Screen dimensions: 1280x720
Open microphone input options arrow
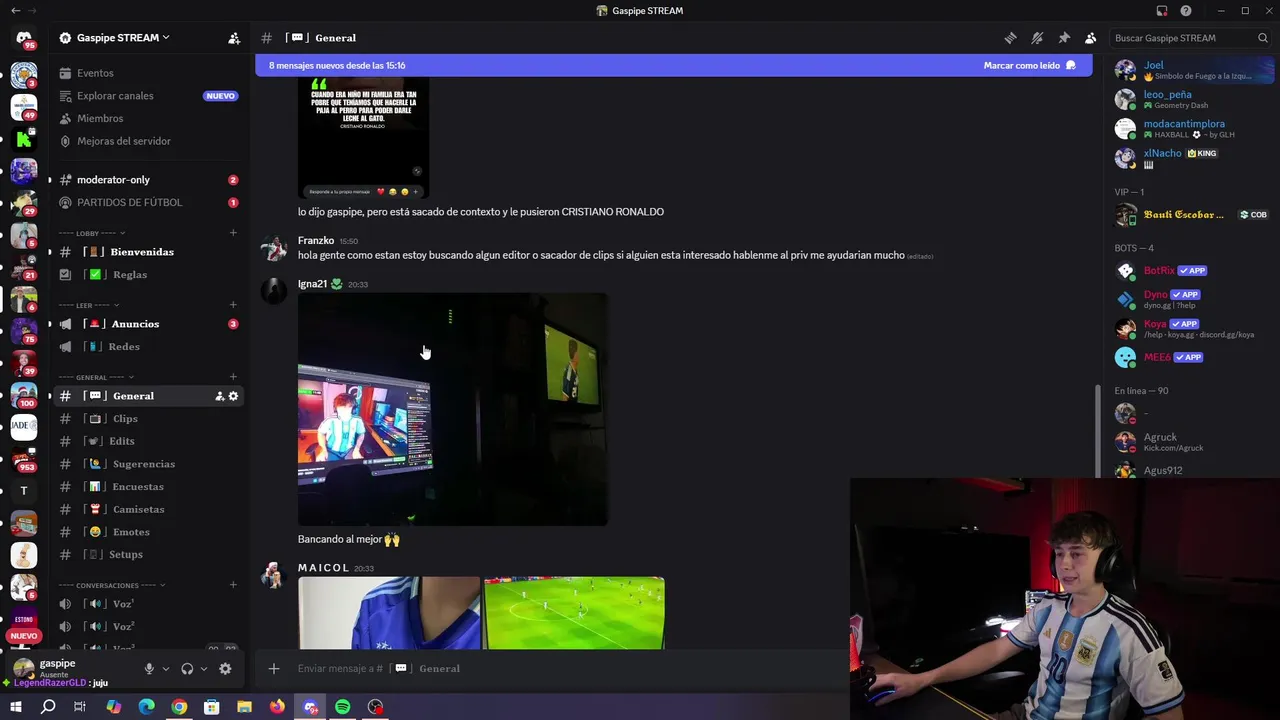(166, 669)
